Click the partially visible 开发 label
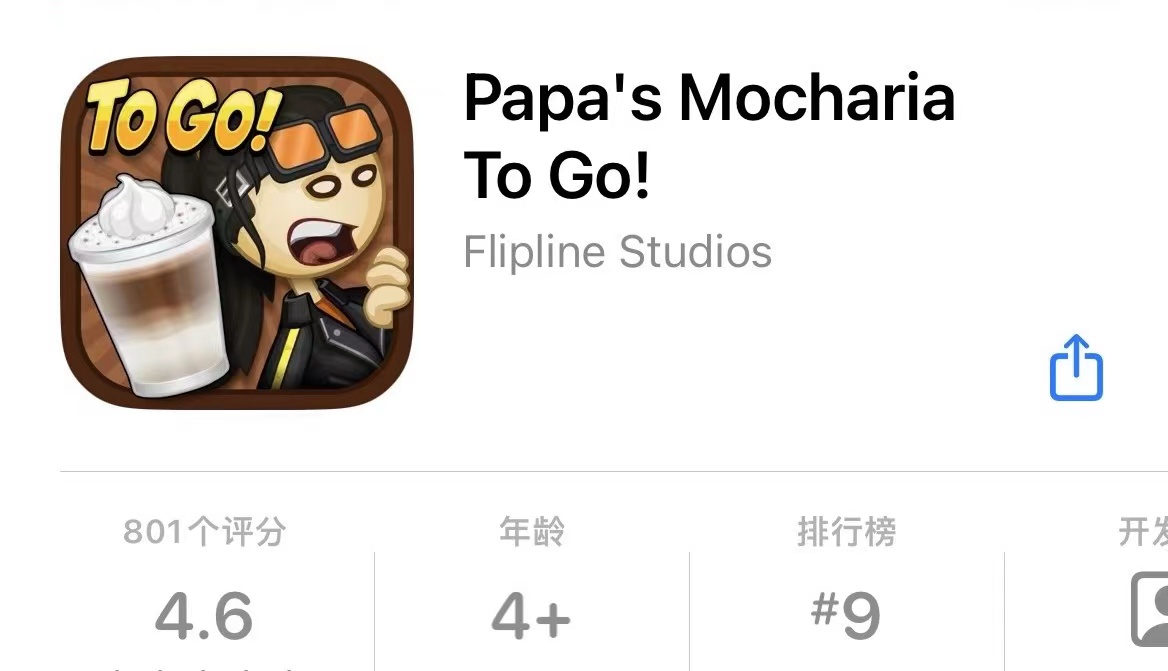Image resolution: width=1168 pixels, height=671 pixels. point(1143,532)
